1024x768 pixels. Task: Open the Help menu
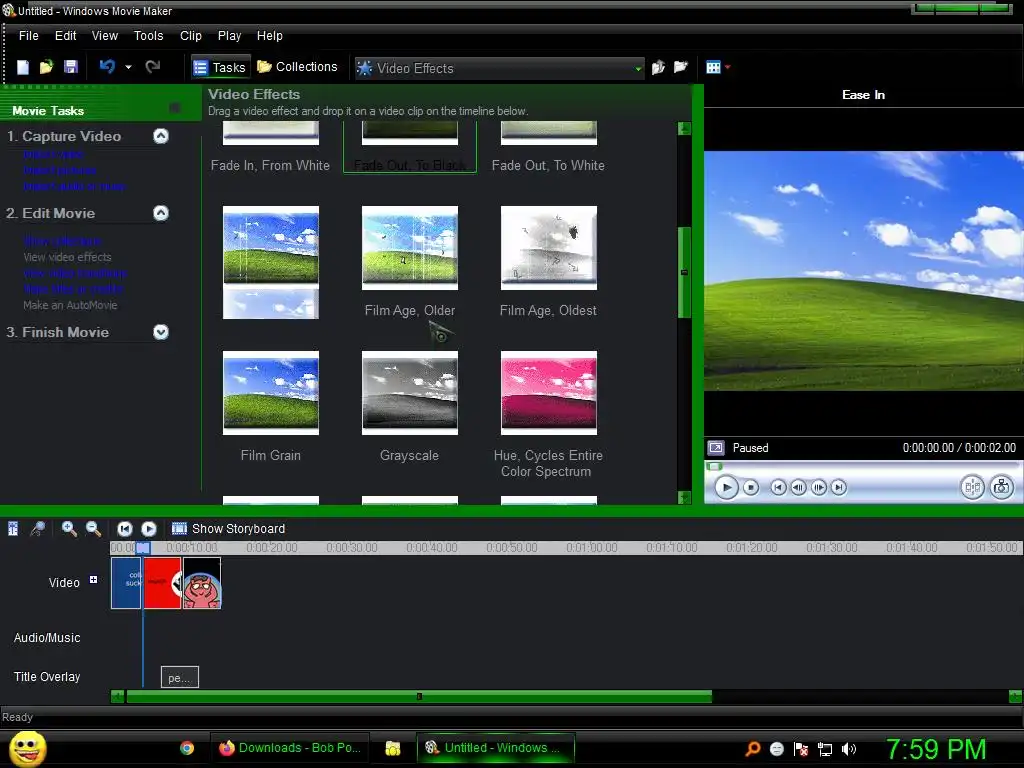269,36
